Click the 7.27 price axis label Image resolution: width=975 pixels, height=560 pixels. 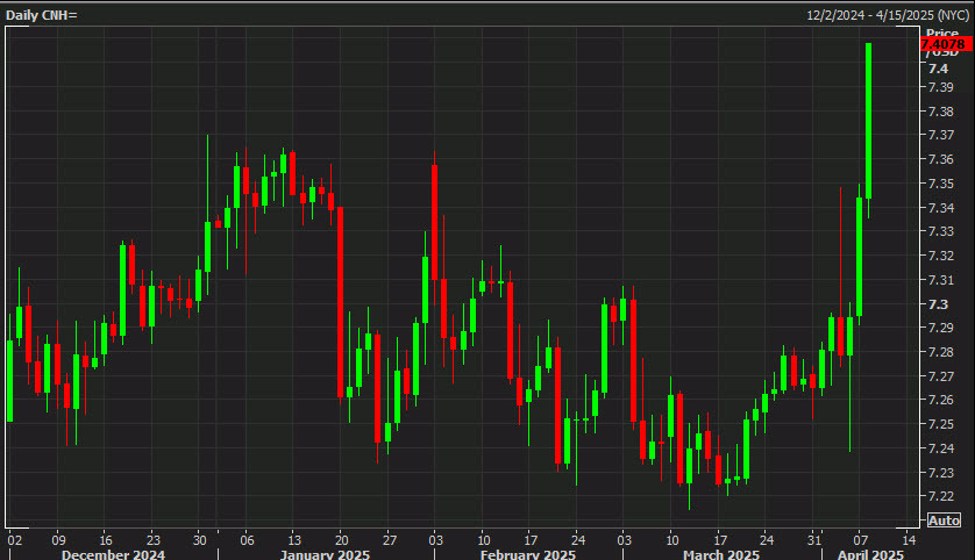coord(940,377)
